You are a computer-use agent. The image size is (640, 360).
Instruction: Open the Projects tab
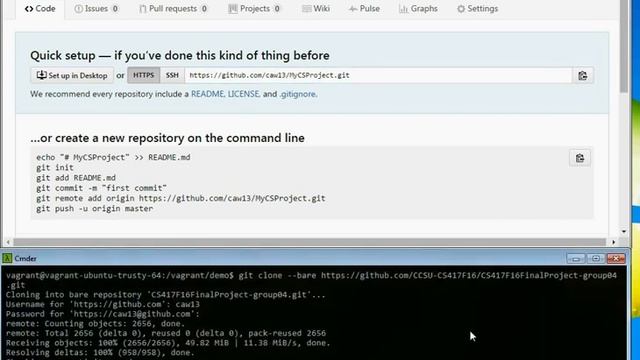click(254, 9)
